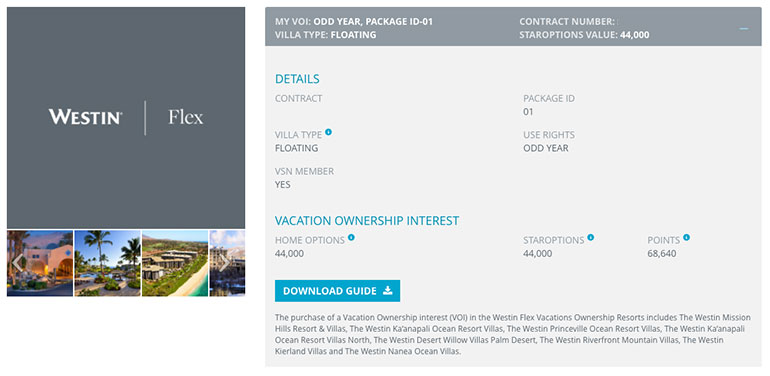Click the info icon beside Points
This screenshot has height=376, width=770.
(687, 238)
